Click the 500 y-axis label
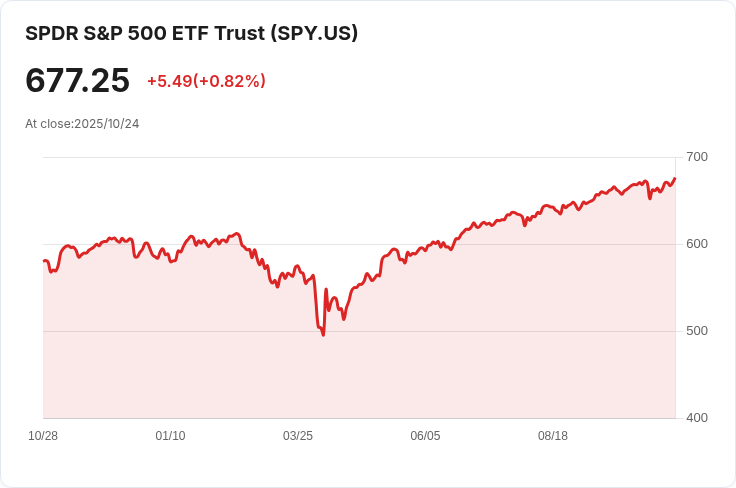The width and height of the screenshot is (736, 488). (x=697, y=331)
